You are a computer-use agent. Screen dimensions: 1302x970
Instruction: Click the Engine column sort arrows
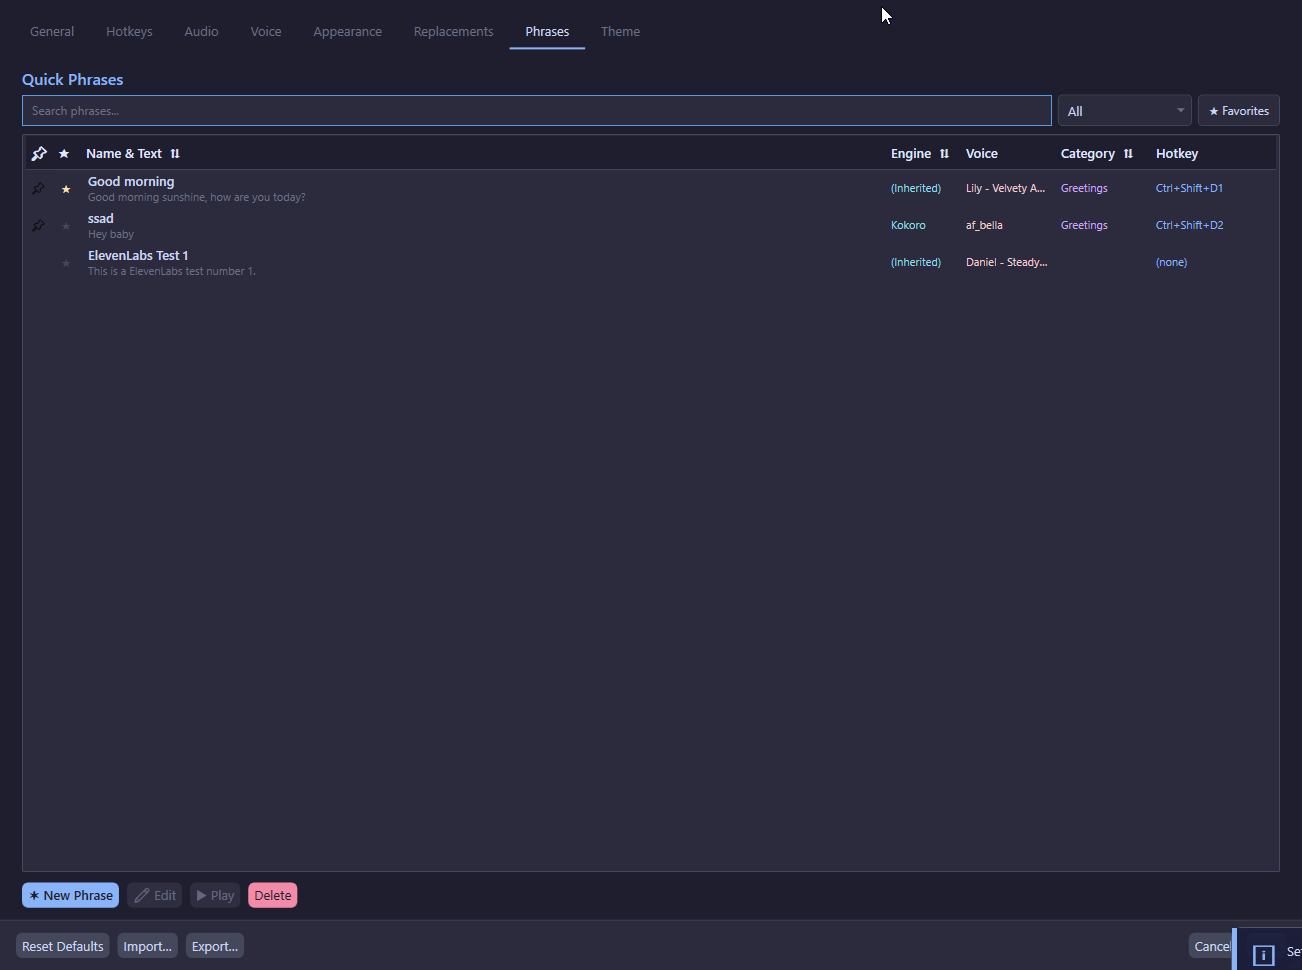click(944, 153)
